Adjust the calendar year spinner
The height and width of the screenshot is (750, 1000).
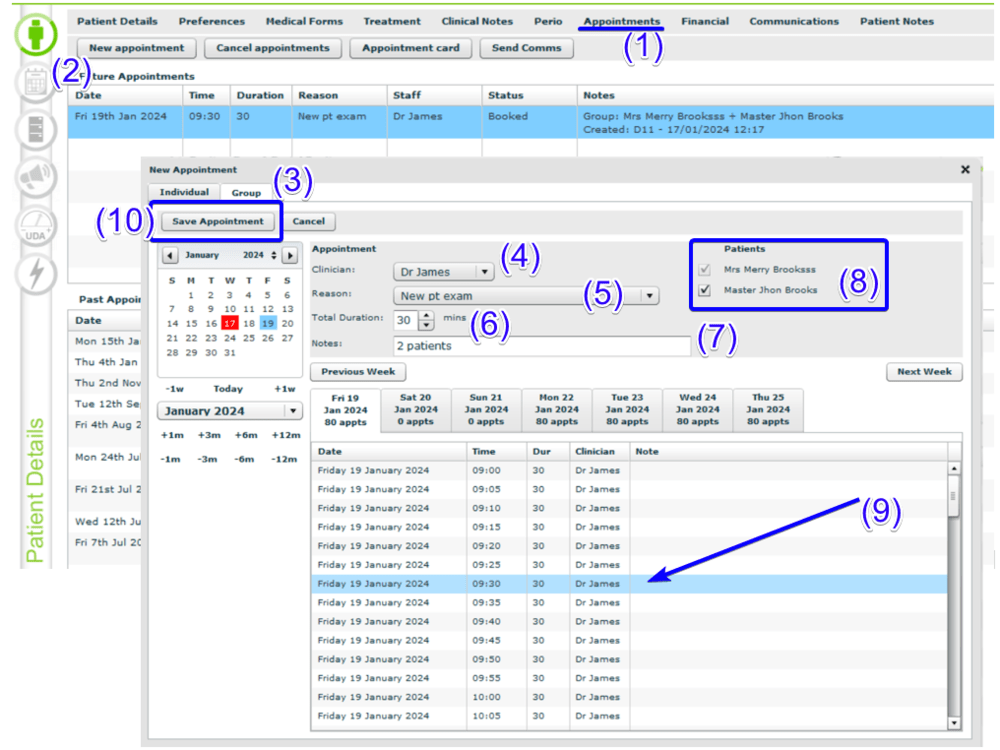coord(274,255)
